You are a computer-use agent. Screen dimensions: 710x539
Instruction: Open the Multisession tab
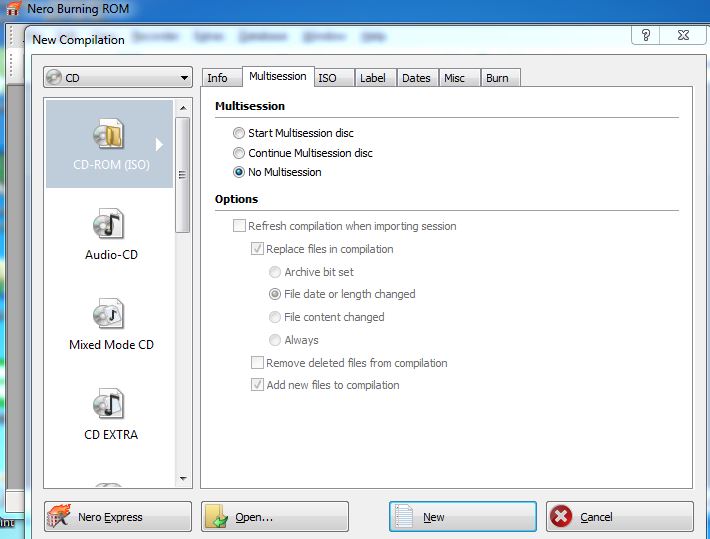pyautogui.click(x=278, y=77)
